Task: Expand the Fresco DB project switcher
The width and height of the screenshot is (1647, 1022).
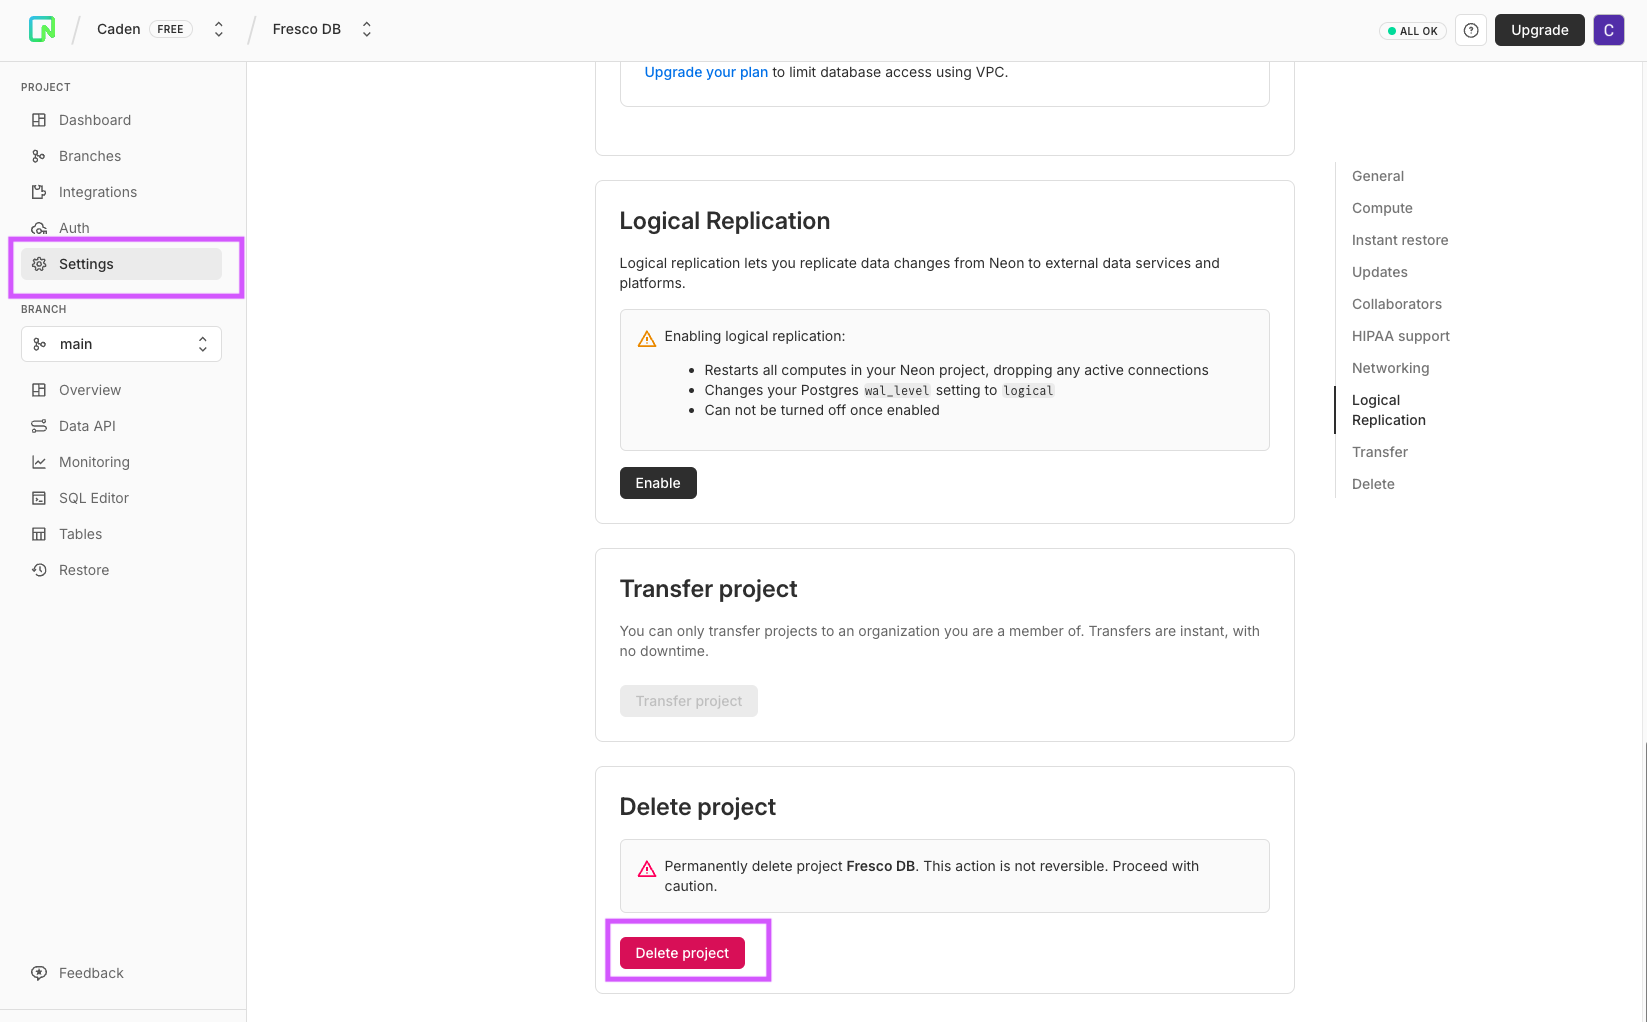Action: (x=367, y=30)
